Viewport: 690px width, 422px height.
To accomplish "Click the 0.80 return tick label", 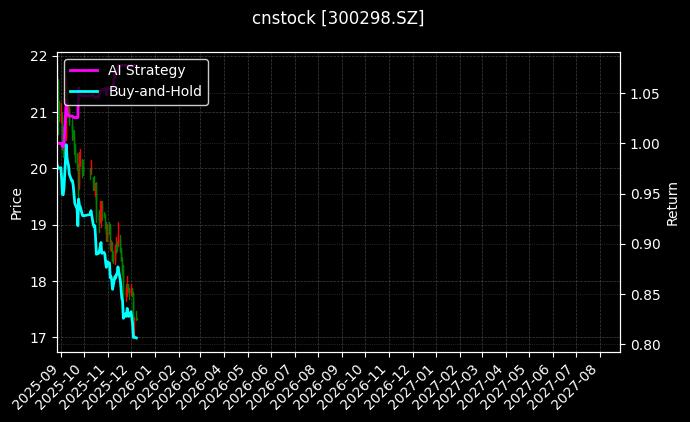I will (x=644, y=345).
